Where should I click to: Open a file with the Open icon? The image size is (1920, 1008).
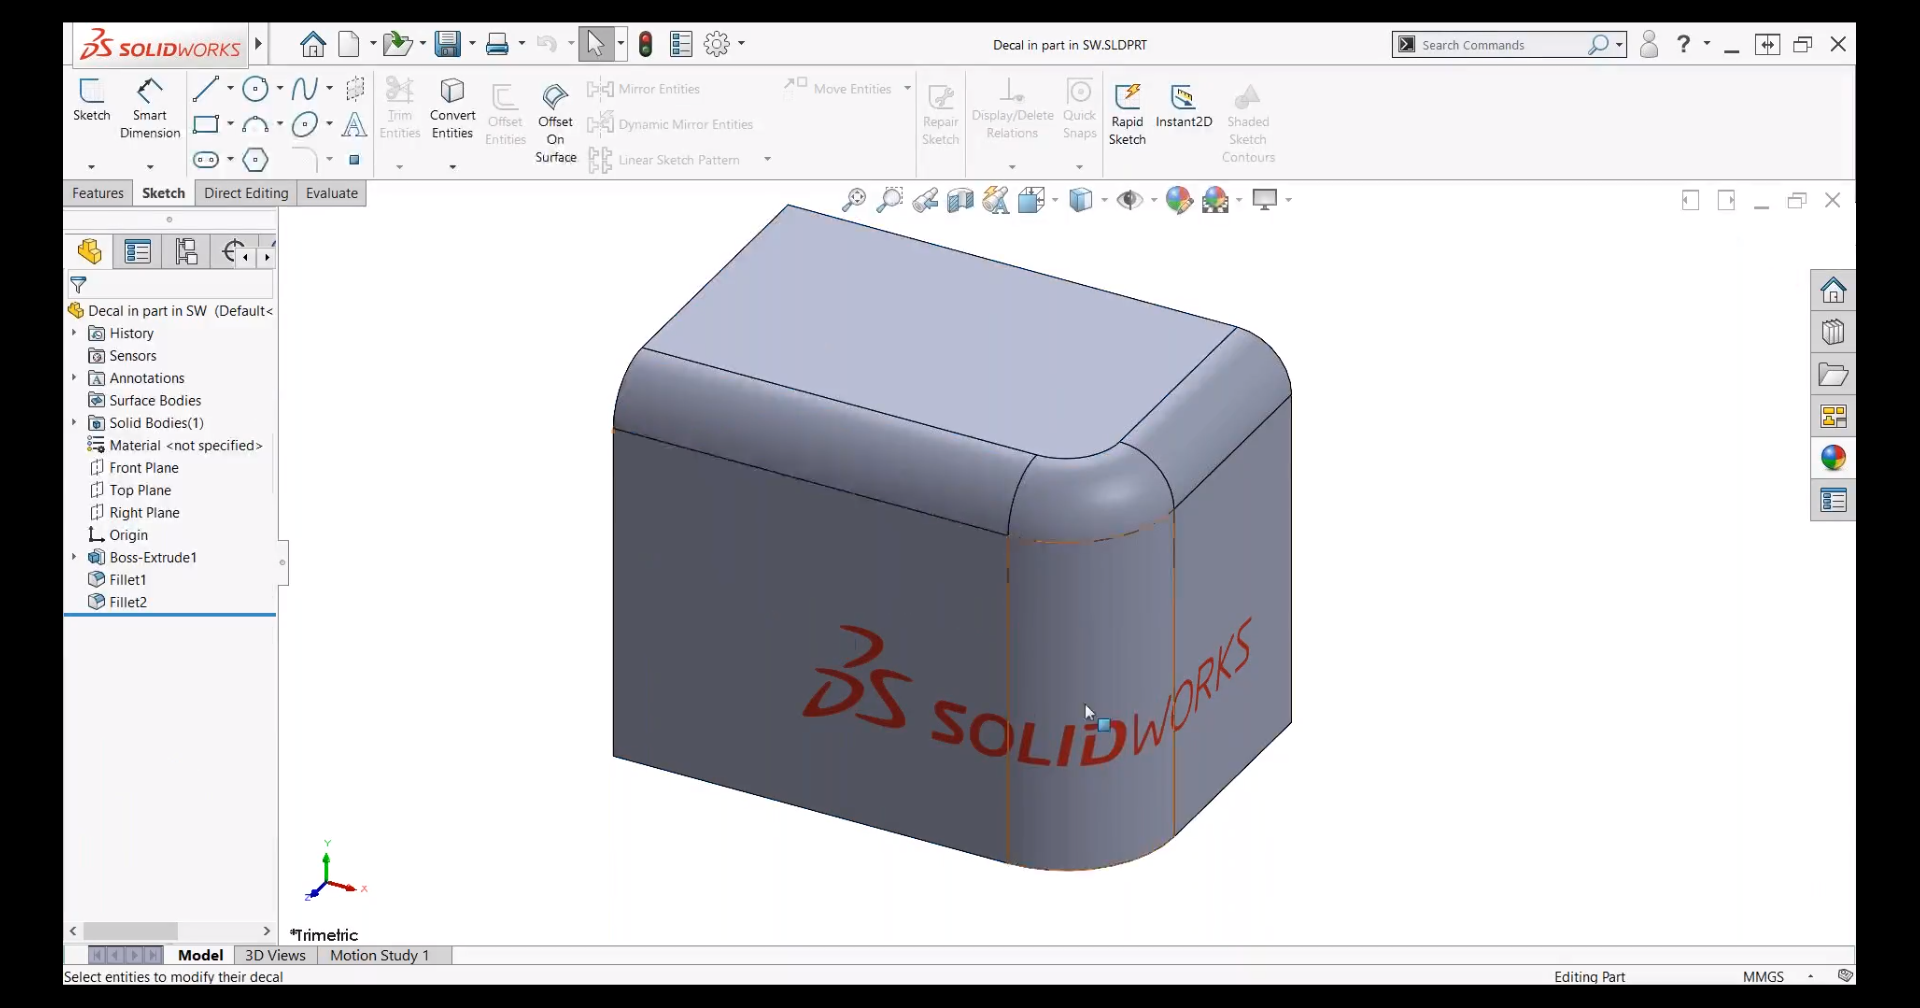click(397, 44)
